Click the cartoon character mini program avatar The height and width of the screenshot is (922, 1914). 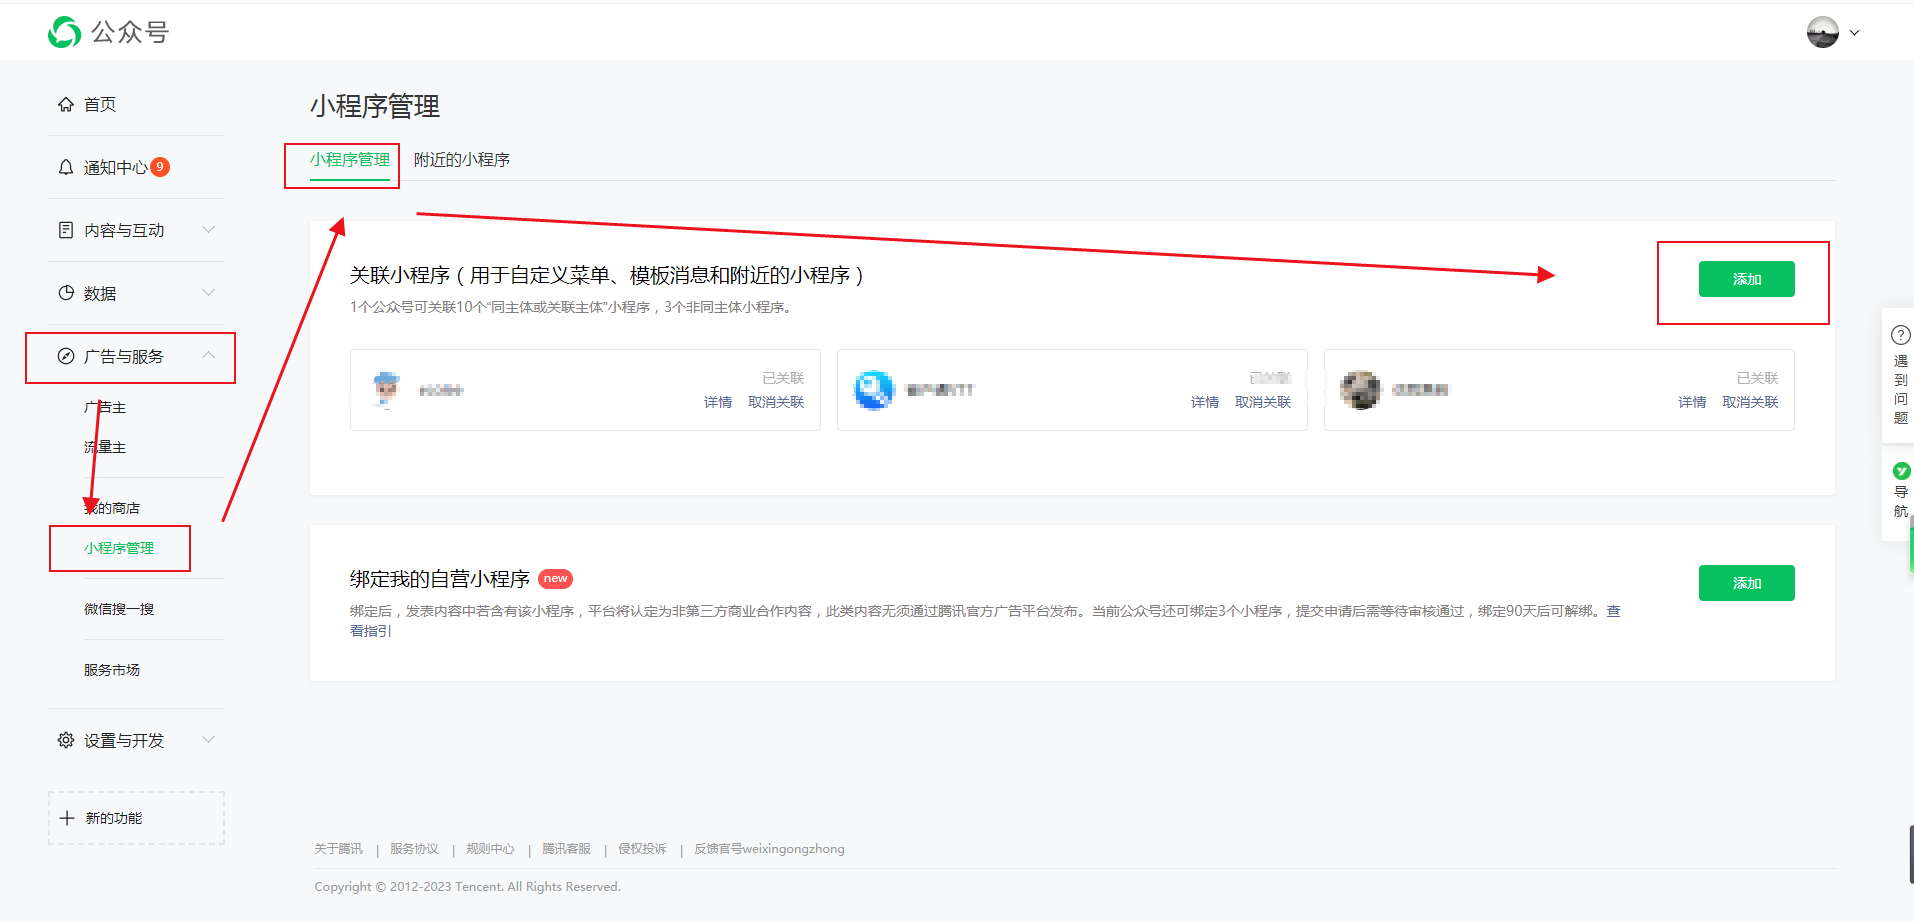[386, 390]
